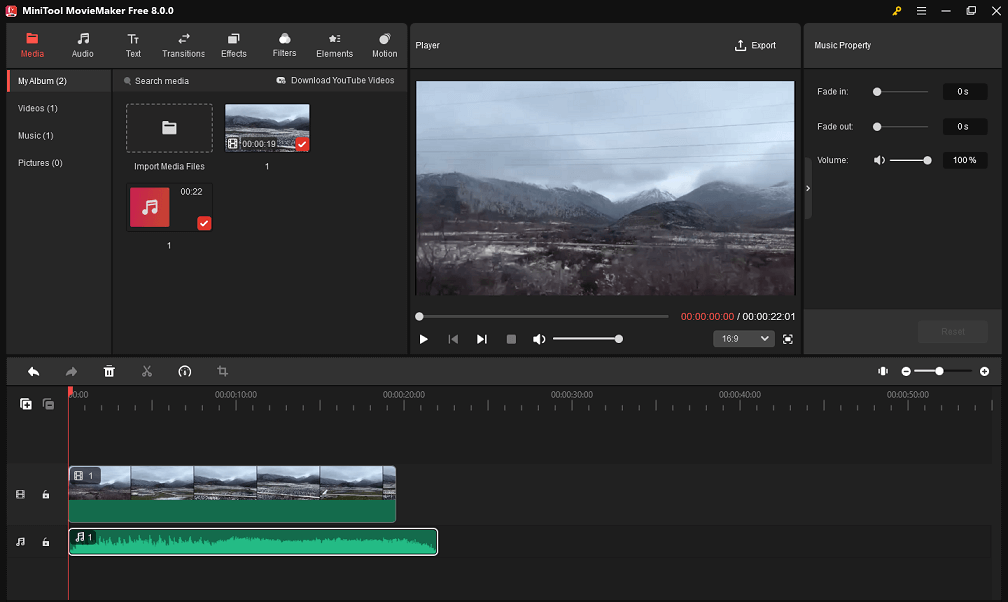This screenshot has width=1008, height=602.
Task: Undo the last action
Action: point(33,372)
